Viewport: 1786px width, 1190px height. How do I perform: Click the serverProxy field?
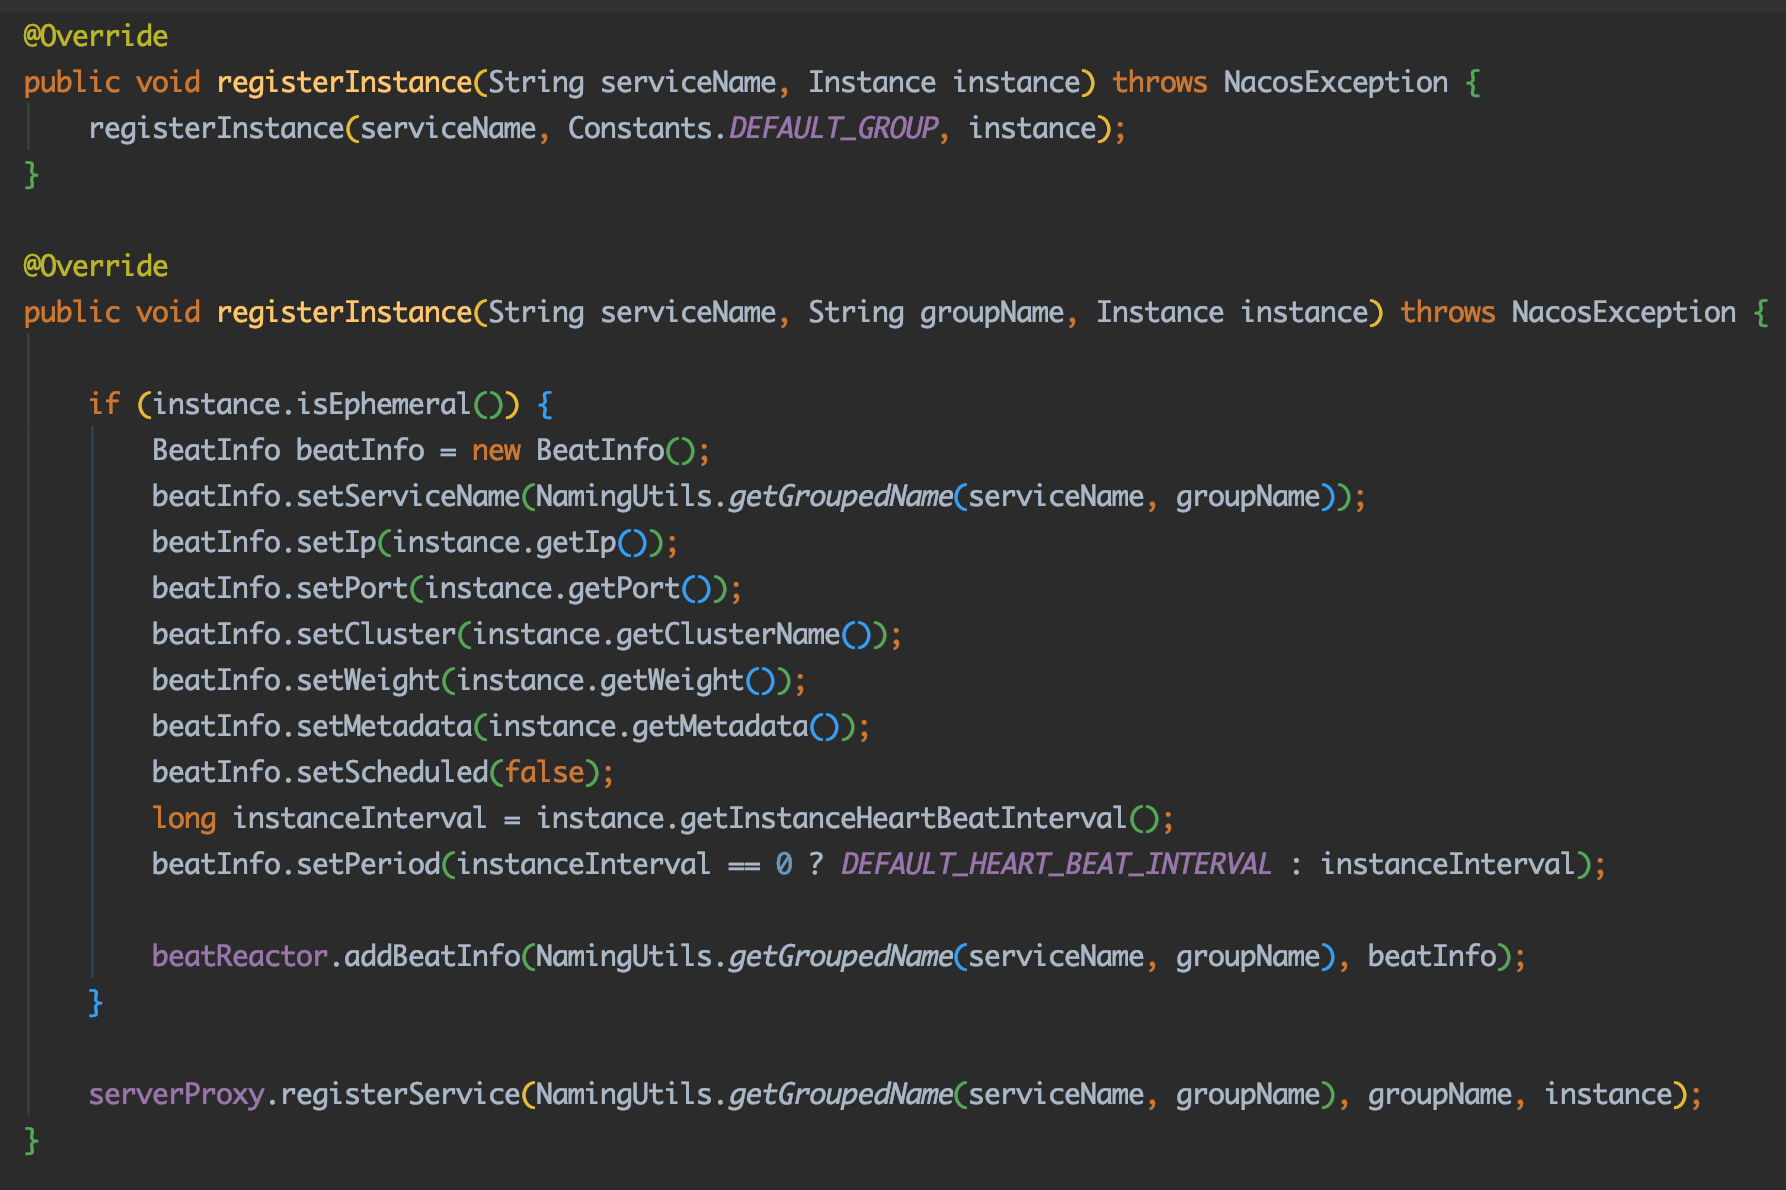pyautogui.click(x=176, y=1094)
